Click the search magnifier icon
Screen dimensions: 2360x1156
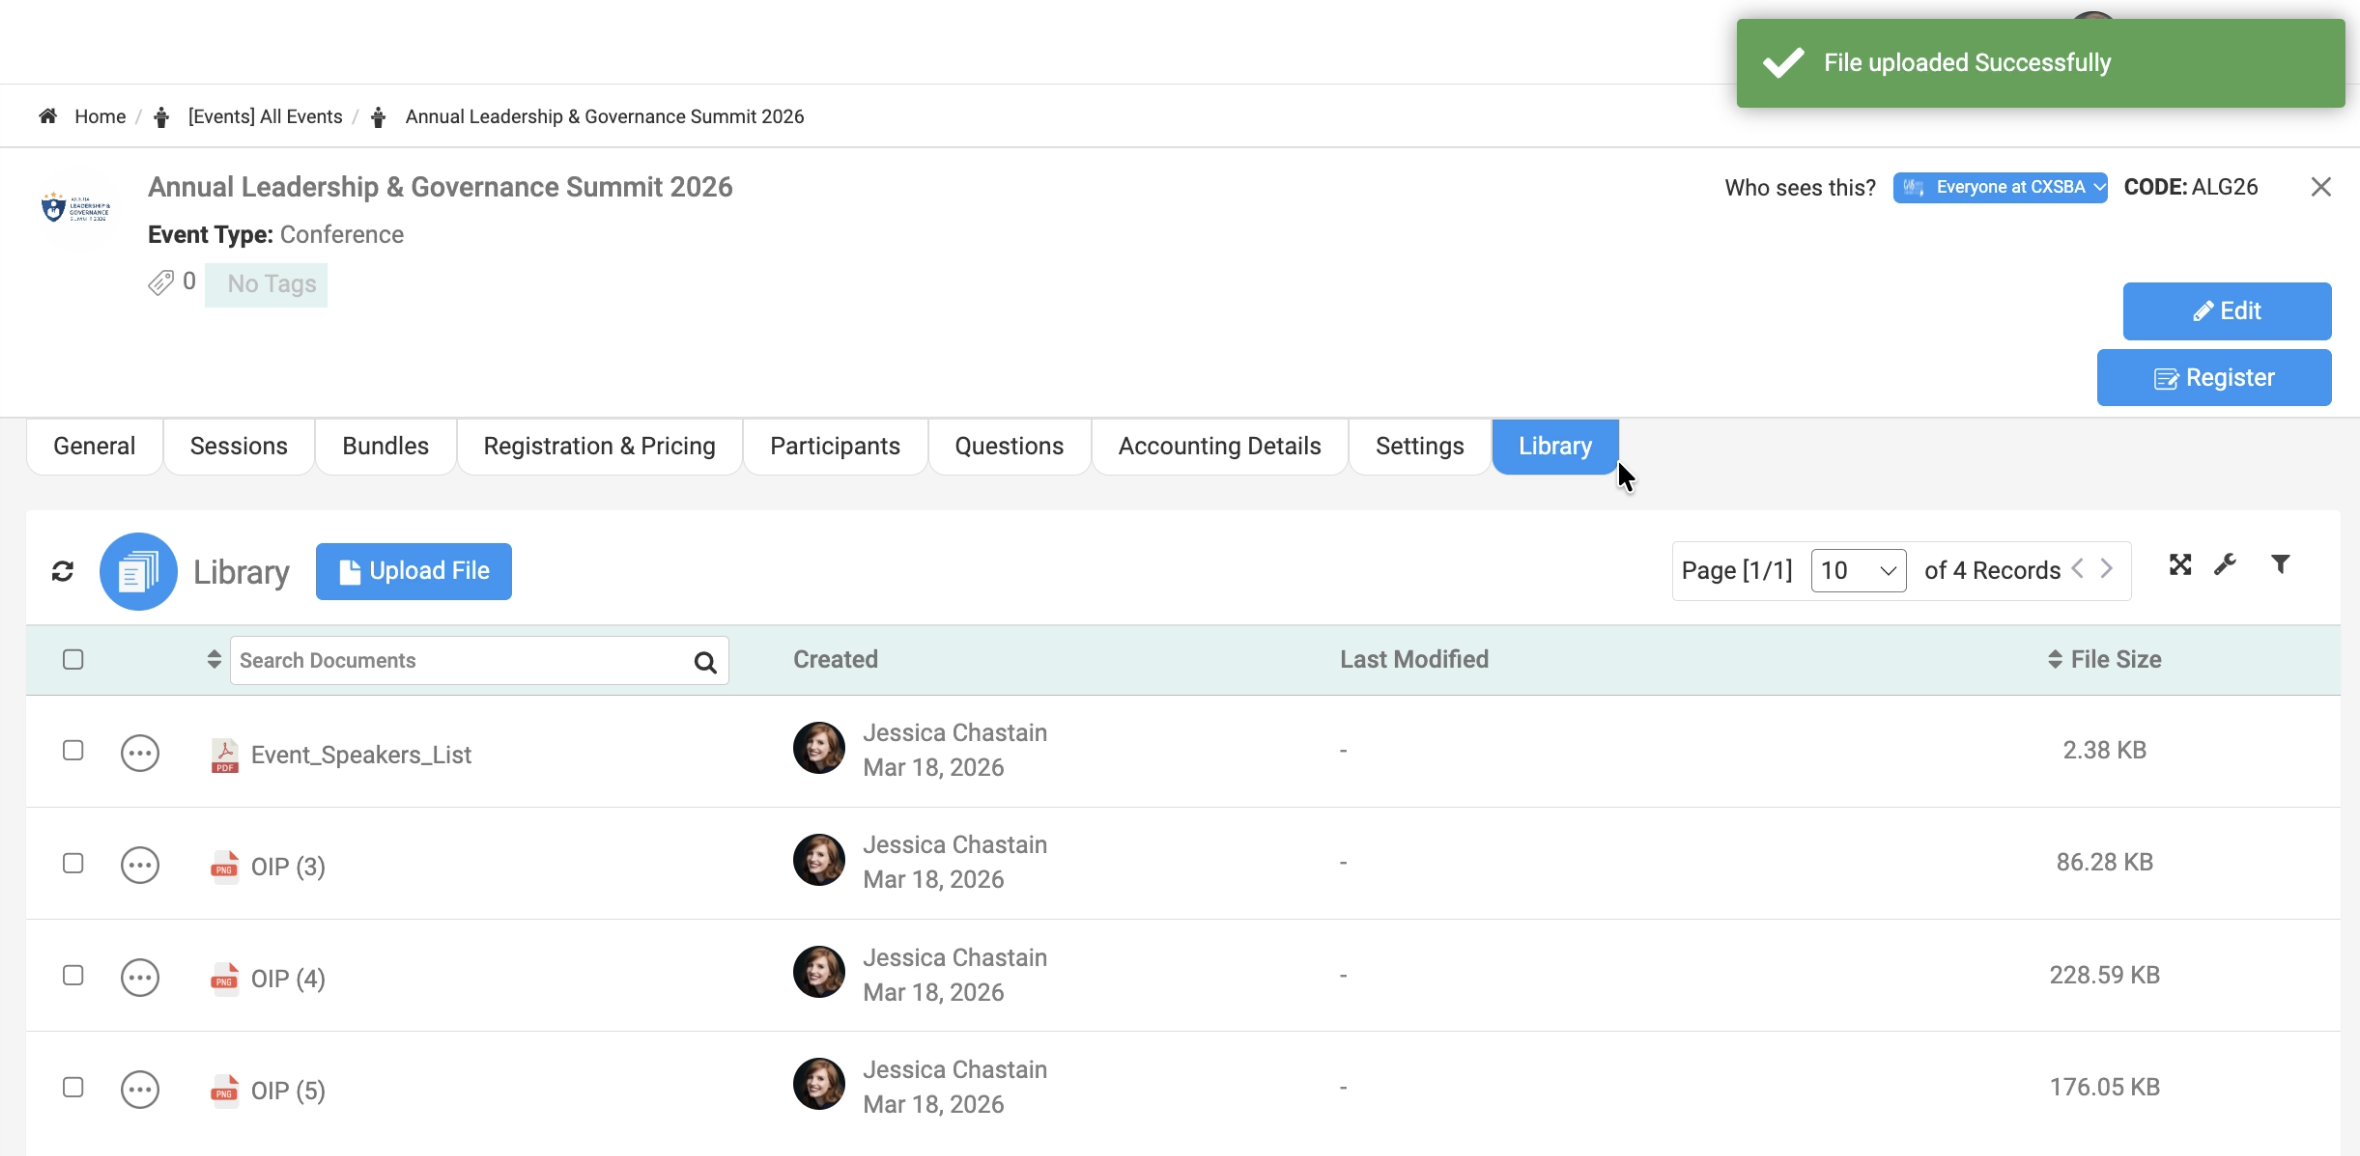click(x=705, y=662)
